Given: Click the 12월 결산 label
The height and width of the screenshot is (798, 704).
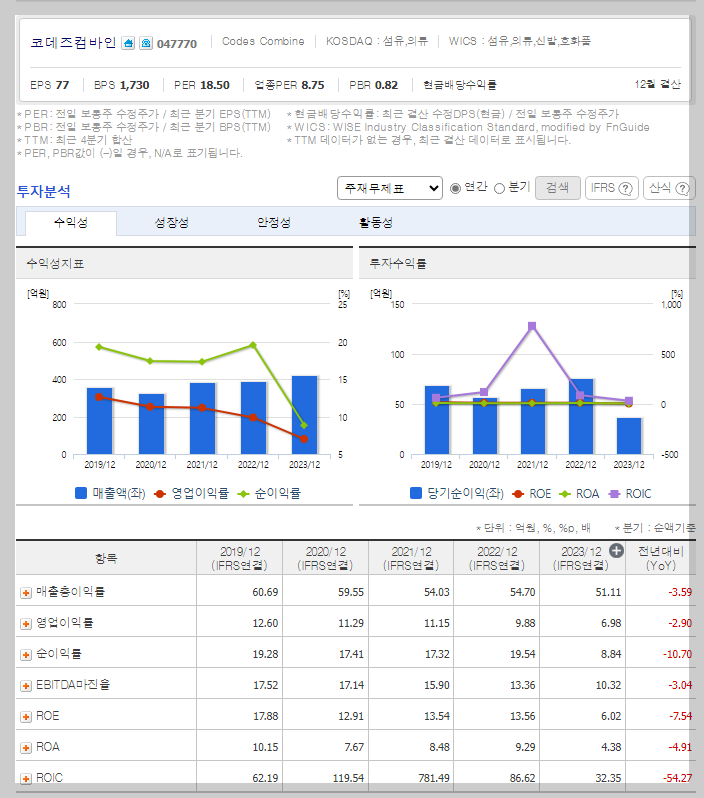Looking at the screenshot, I should (x=657, y=84).
